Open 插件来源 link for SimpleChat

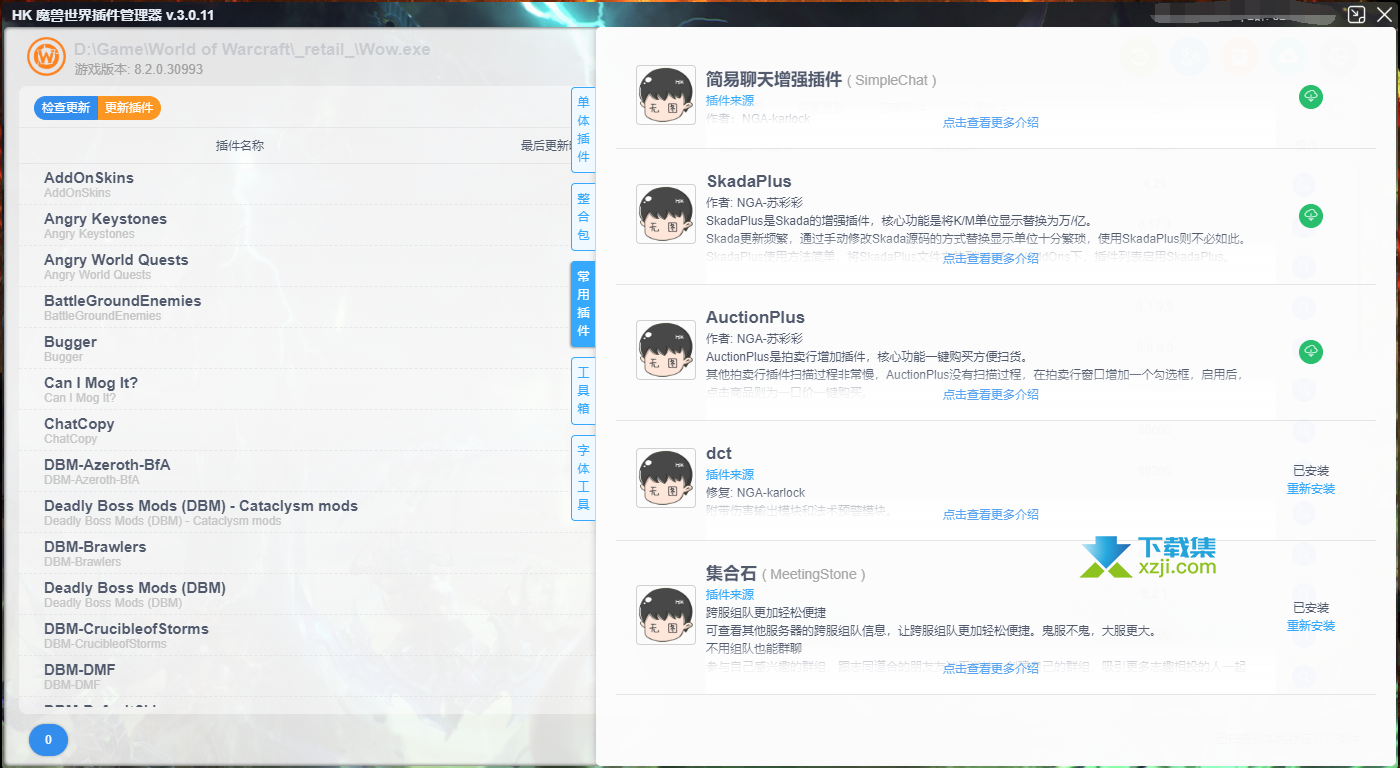730,101
